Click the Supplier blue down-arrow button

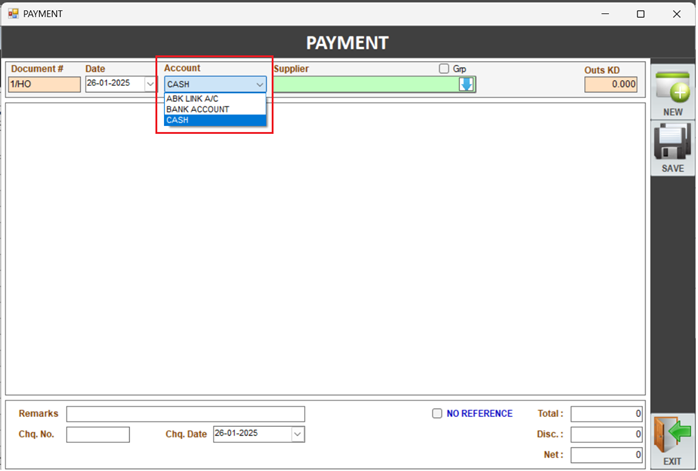(x=466, y=84)
